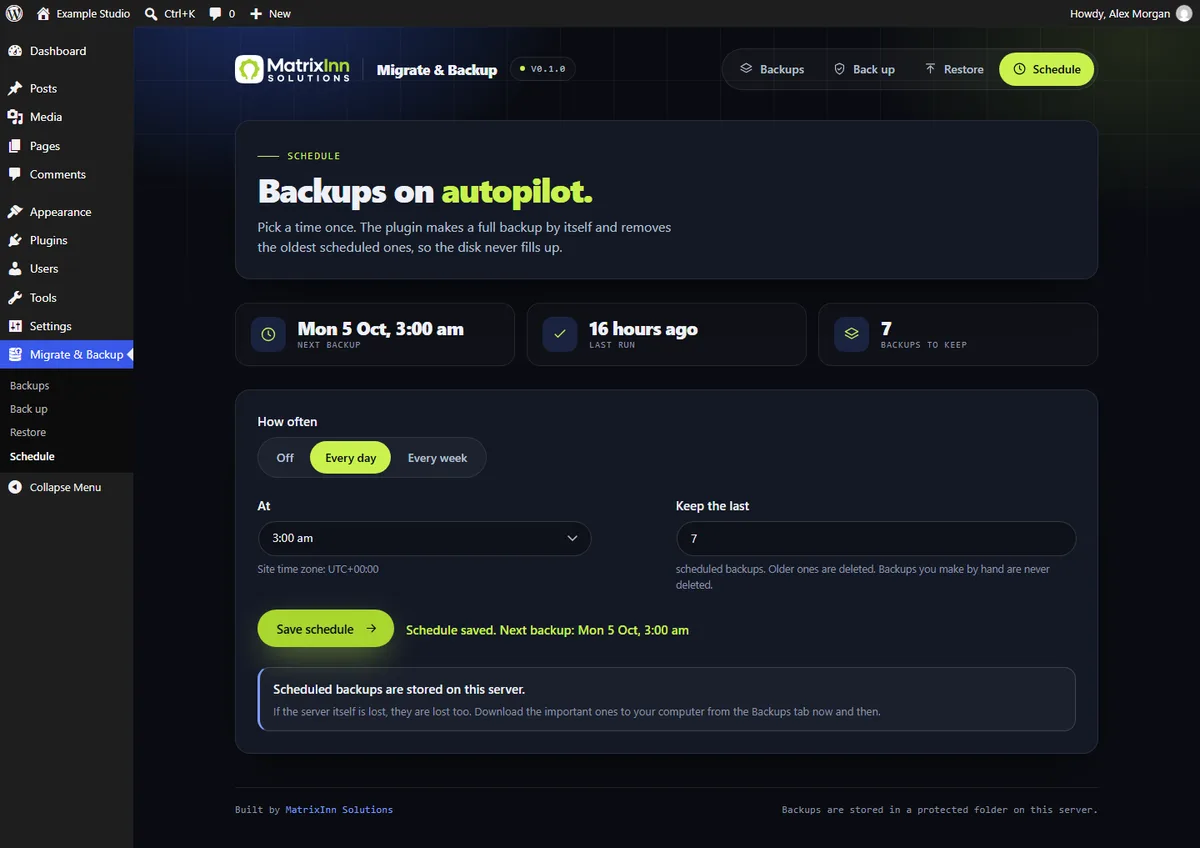Click the Media library icon
The width and height of the screenshot is (1200, 848).
[15, 117]
